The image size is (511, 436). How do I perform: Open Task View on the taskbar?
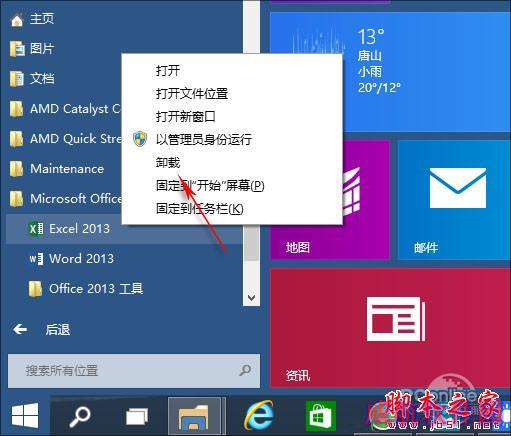pos(137,417)
